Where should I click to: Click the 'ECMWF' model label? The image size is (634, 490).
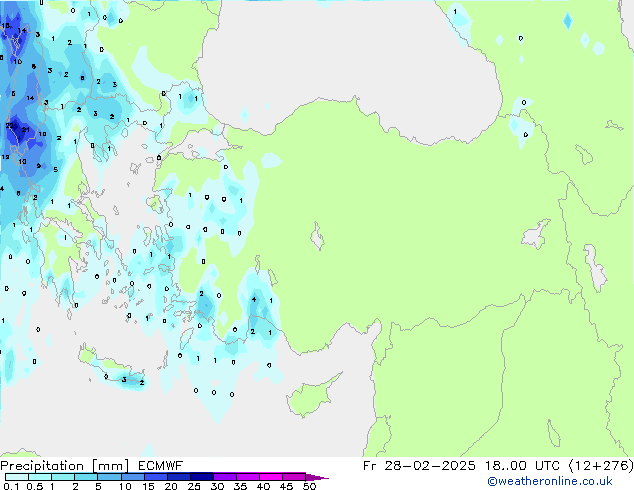click(x=160, y=466)
